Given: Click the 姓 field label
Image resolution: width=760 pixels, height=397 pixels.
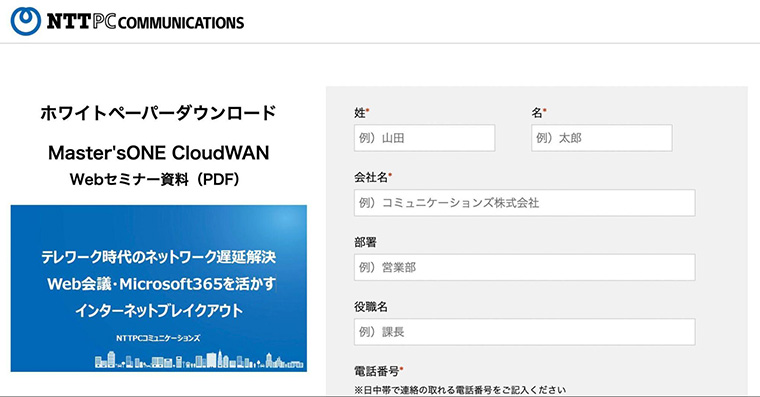Looking at the screenshot, I should pos(360,113).
